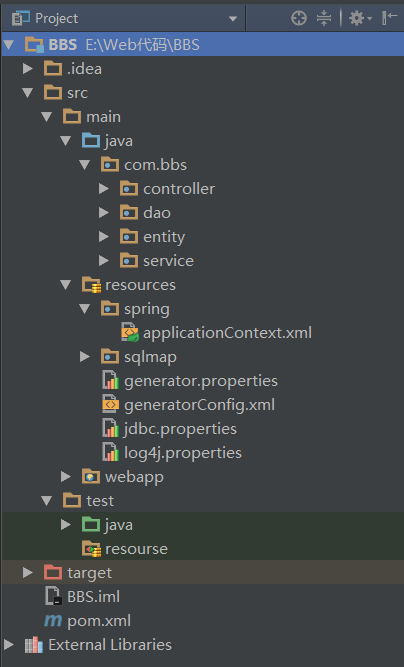Expand the target folder arrow

pos(28,573)
